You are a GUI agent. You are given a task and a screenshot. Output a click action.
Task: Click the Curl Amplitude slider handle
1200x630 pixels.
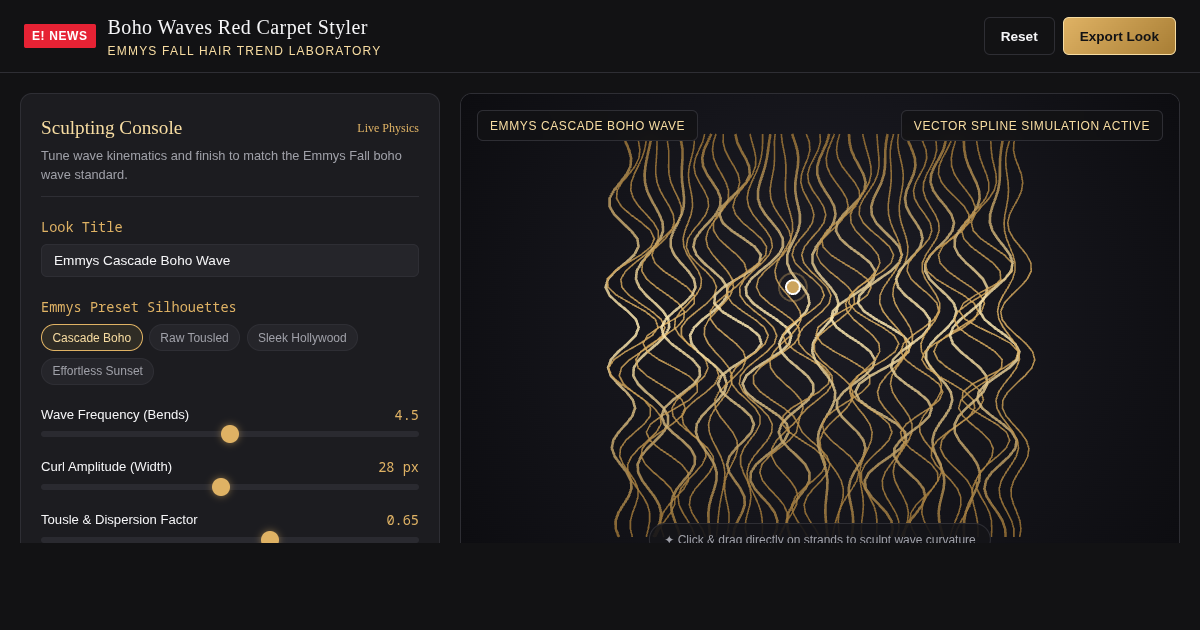pos(221,487)
